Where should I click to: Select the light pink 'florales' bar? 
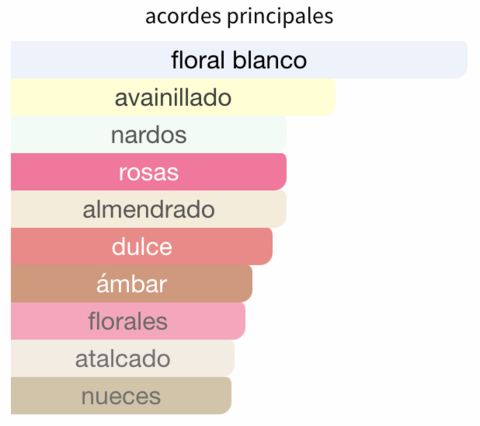(x=128, y=321)
